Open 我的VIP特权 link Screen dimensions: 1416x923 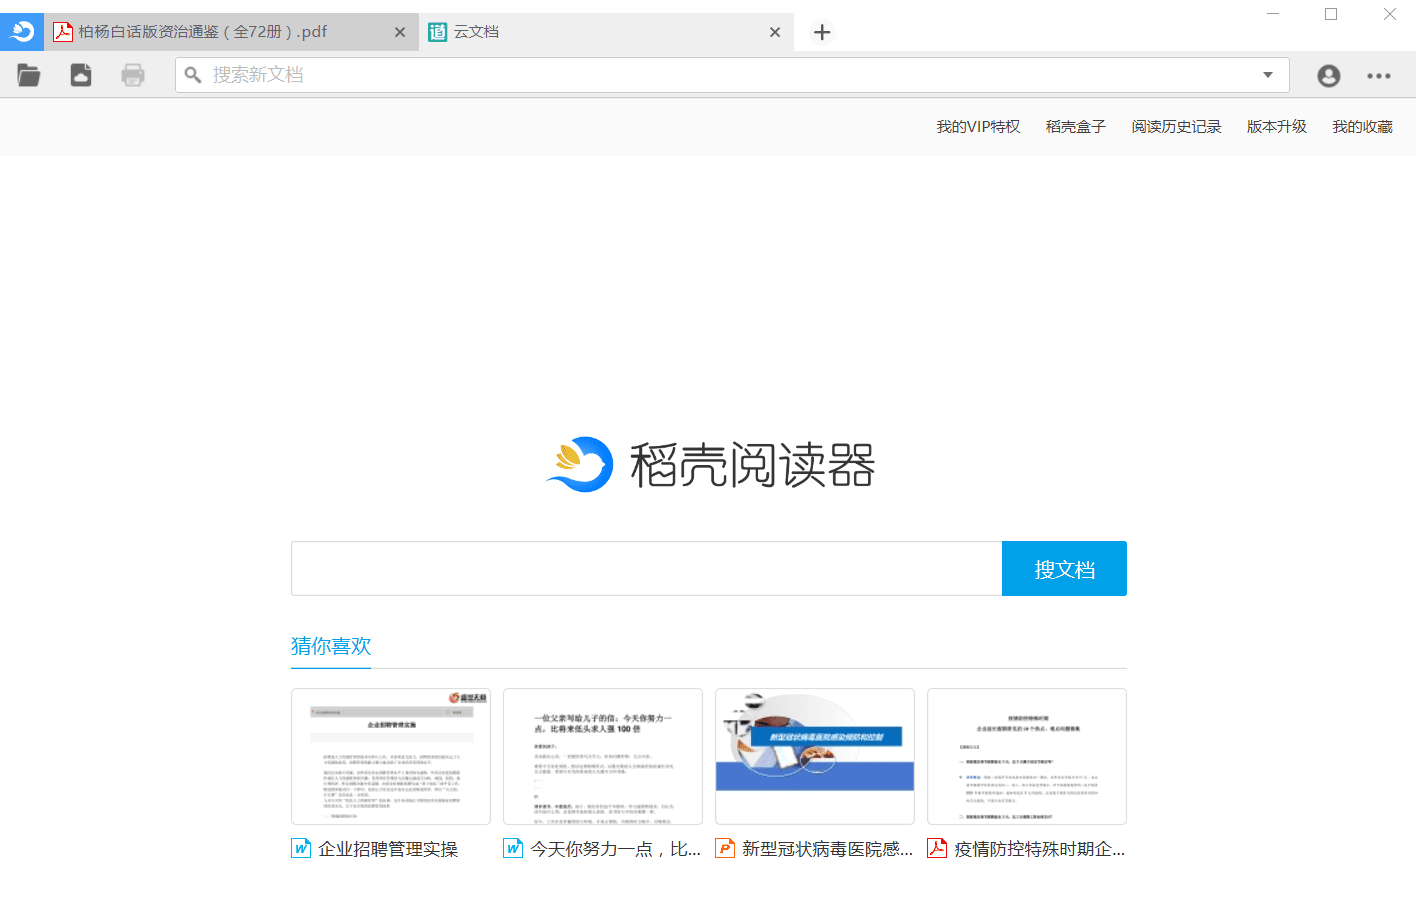(x=978, y=127)
